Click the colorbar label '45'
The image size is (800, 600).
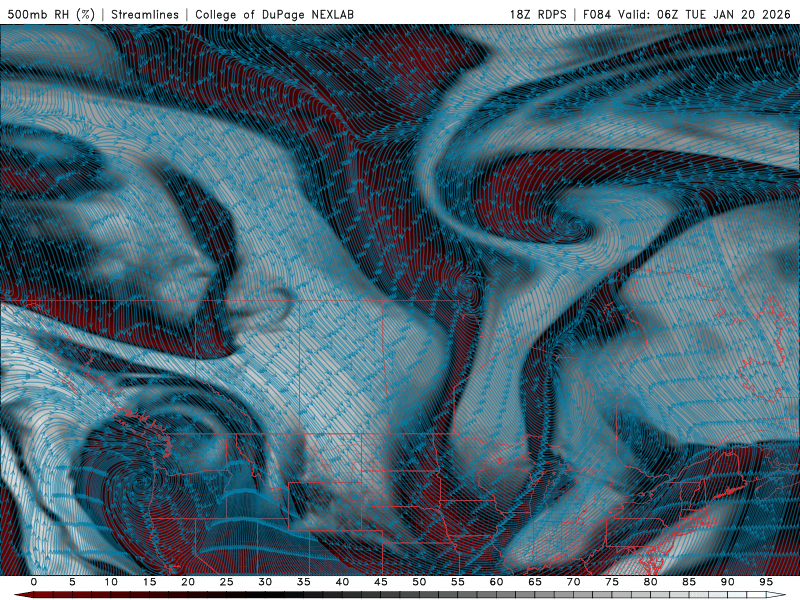click(381, 582)
